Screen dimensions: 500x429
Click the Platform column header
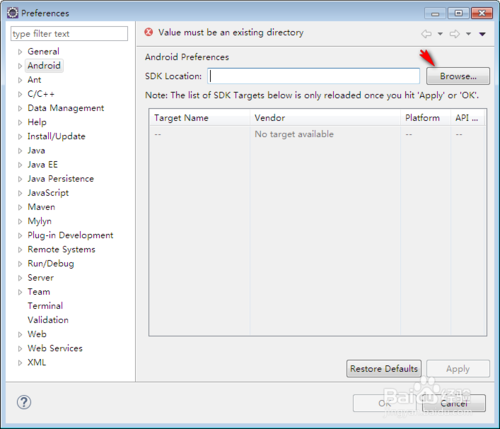coord(426,118)
